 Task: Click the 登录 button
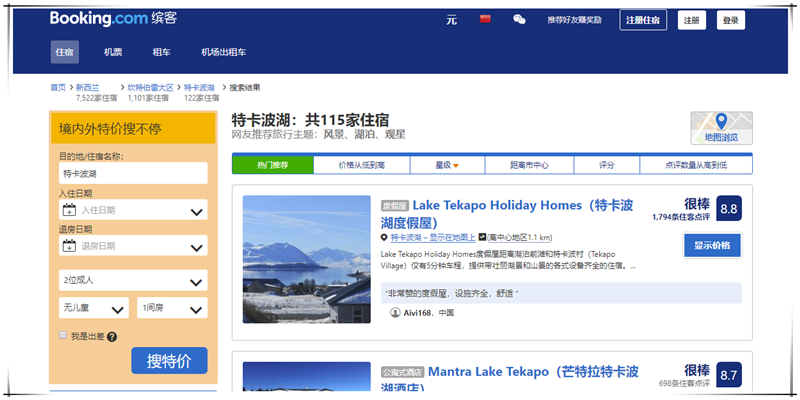(x=731, y=20)
